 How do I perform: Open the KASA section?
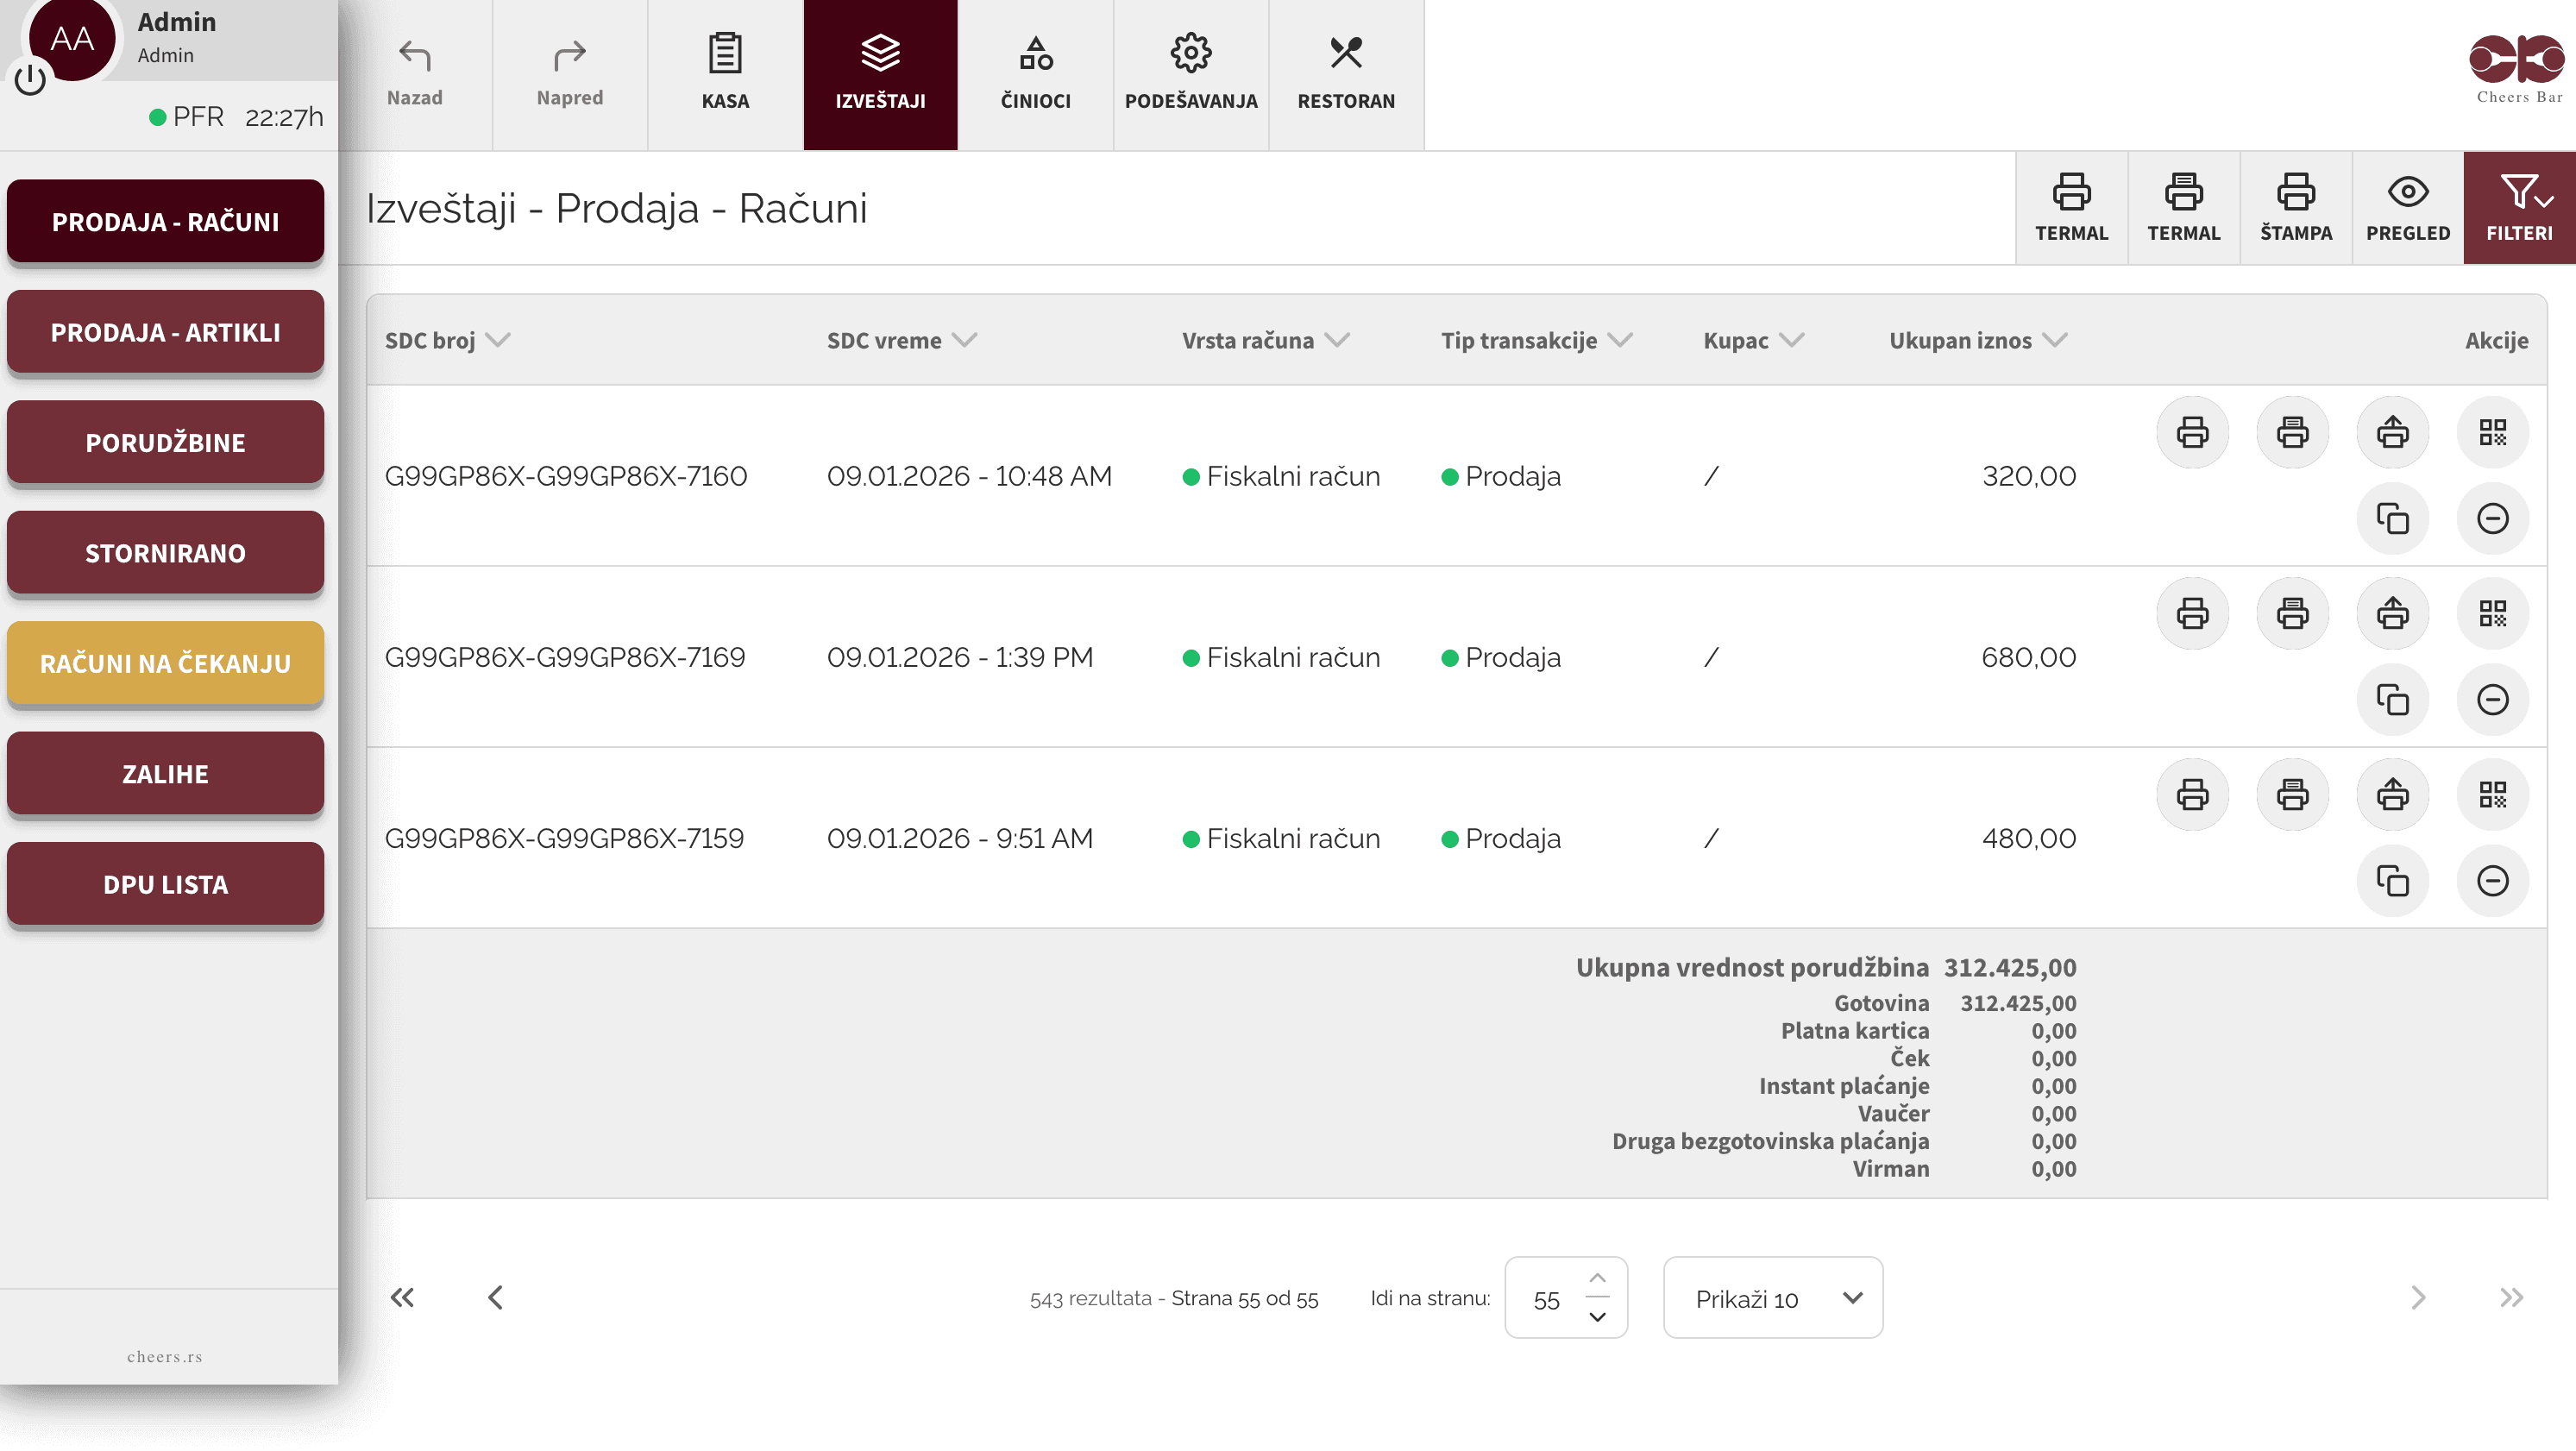725,74
